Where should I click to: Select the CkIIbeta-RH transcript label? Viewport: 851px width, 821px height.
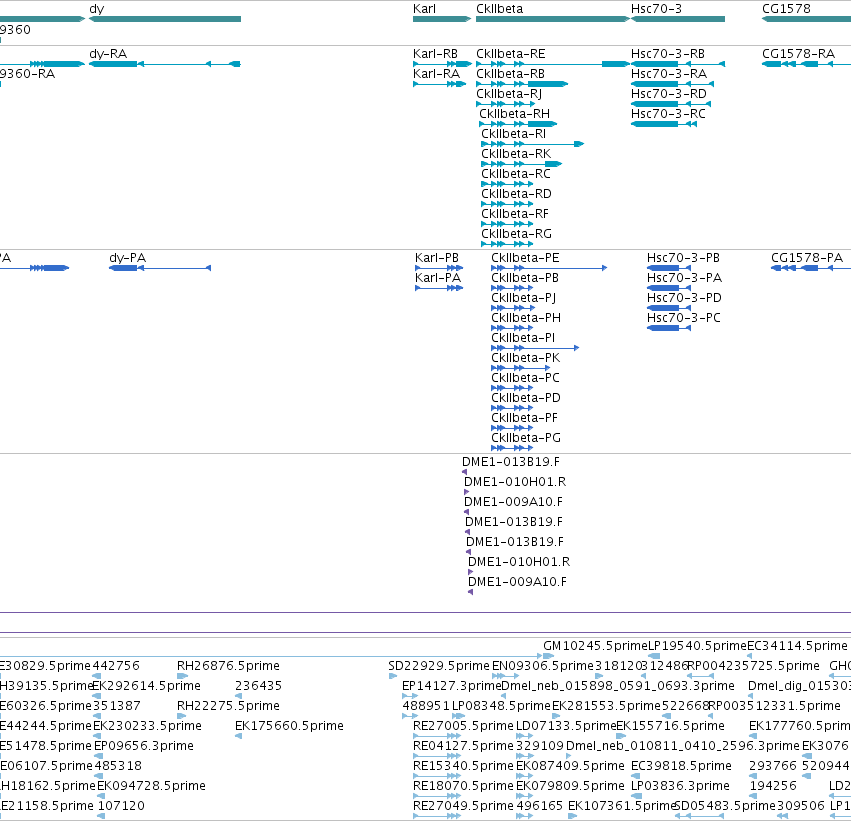point(515,114)
